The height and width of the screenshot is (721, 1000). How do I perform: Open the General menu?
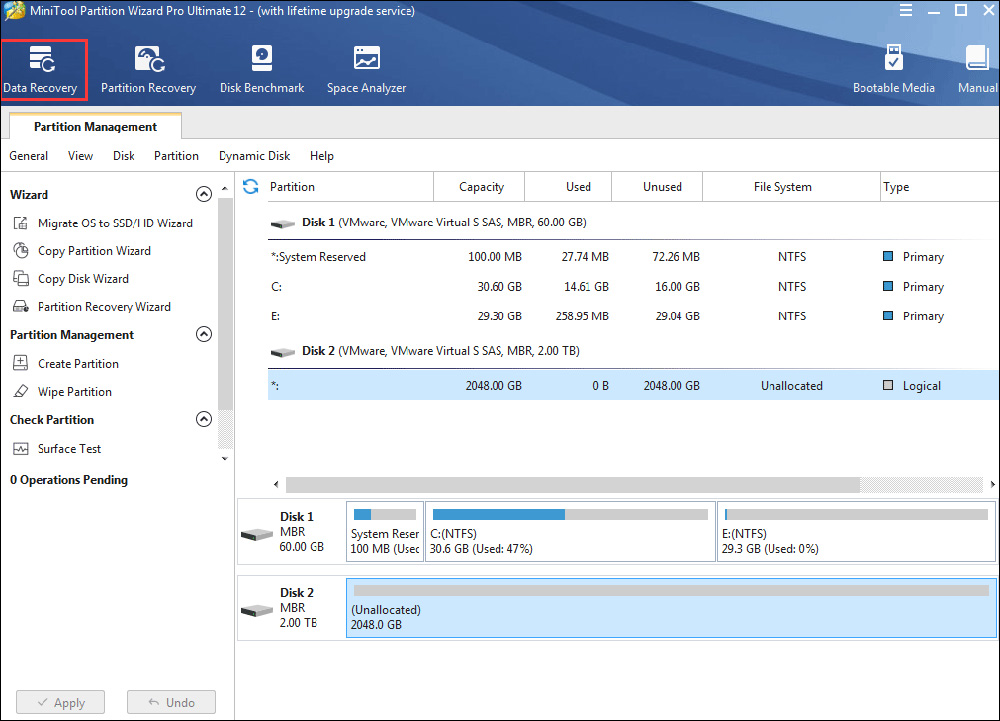pyautogui.click(x=29, y=156)
